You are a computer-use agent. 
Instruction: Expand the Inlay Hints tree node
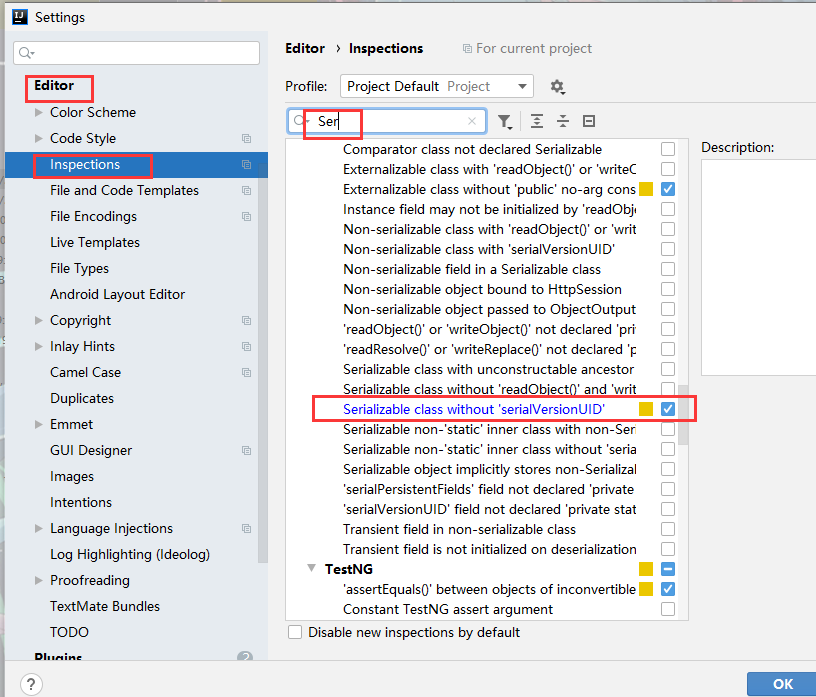point(39,346)
